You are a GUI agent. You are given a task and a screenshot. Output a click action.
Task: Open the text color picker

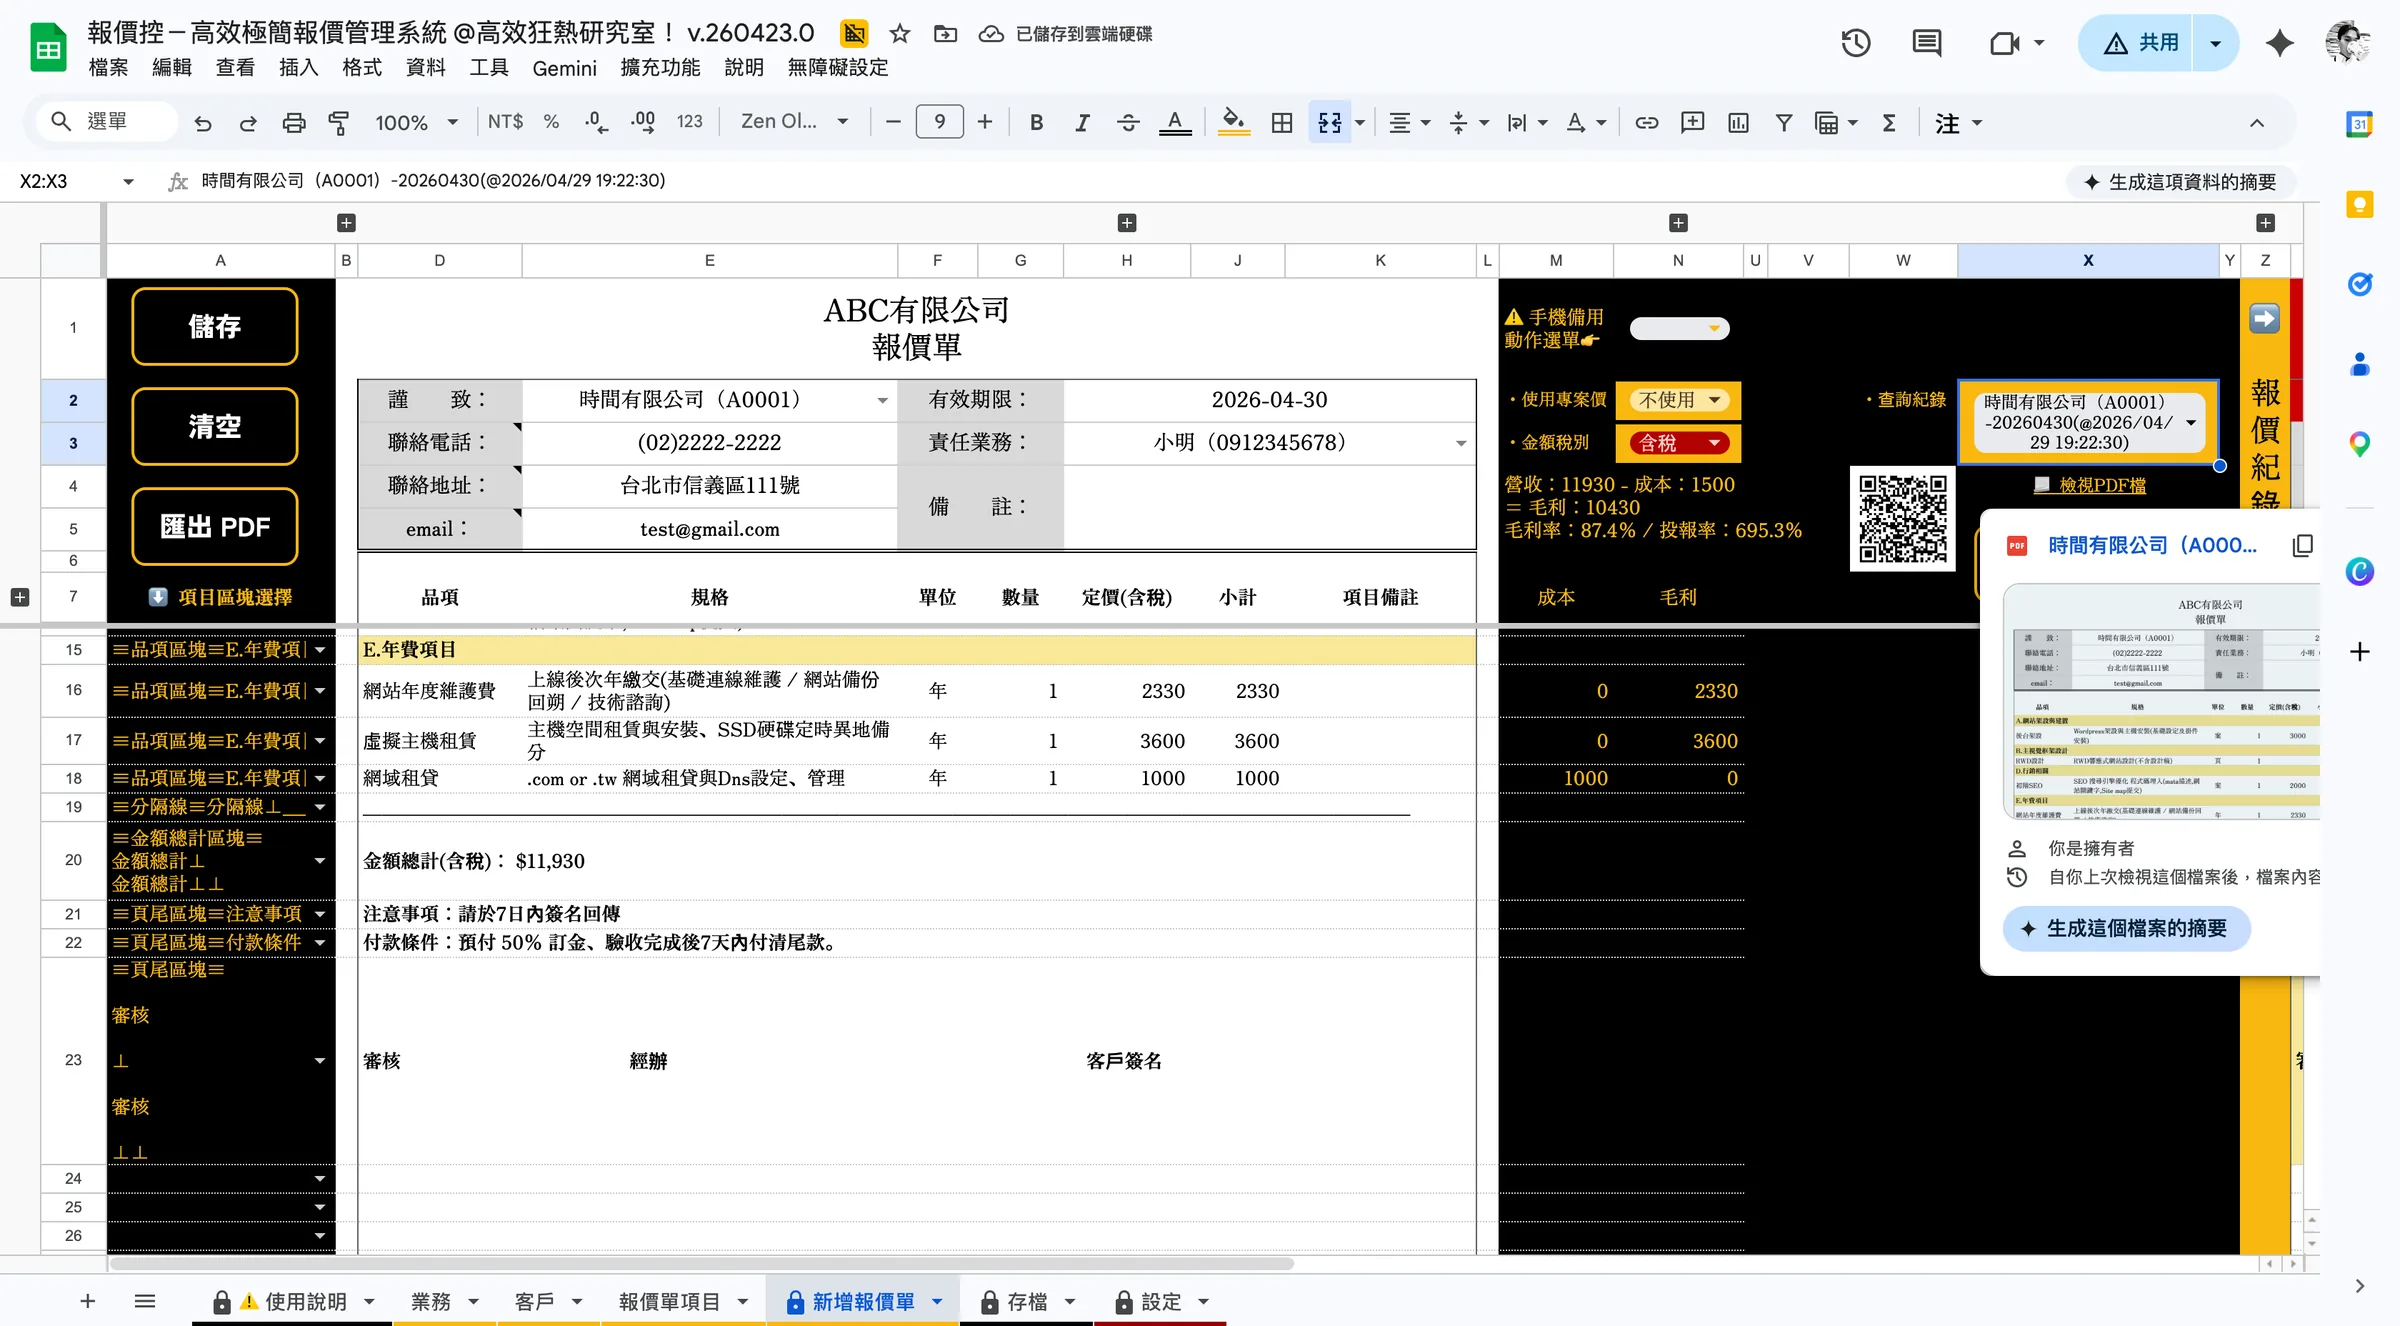point(1175,122)
